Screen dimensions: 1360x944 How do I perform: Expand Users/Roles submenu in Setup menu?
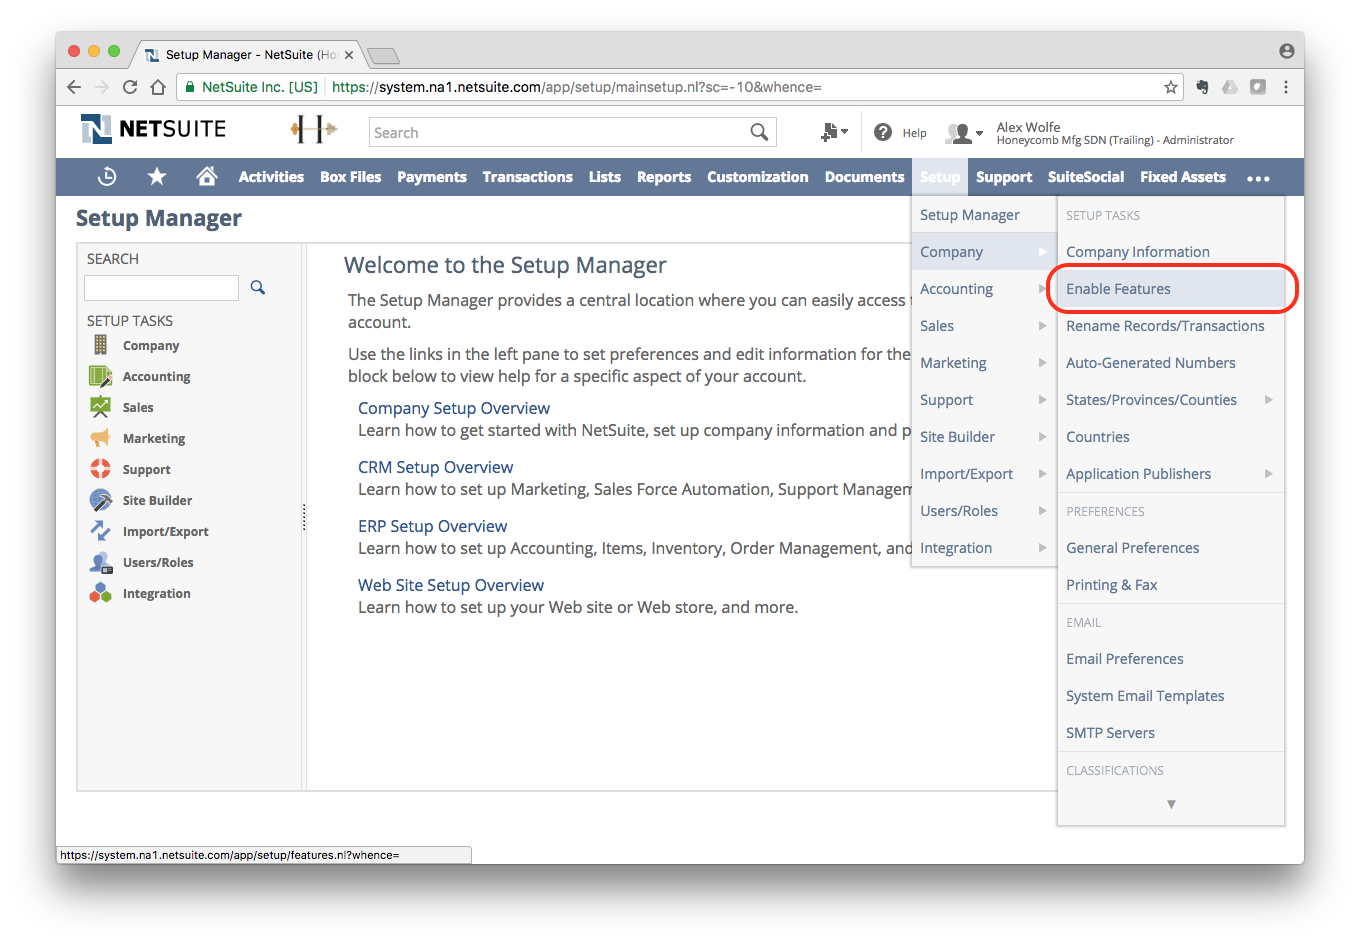(x=1042, y=511)
